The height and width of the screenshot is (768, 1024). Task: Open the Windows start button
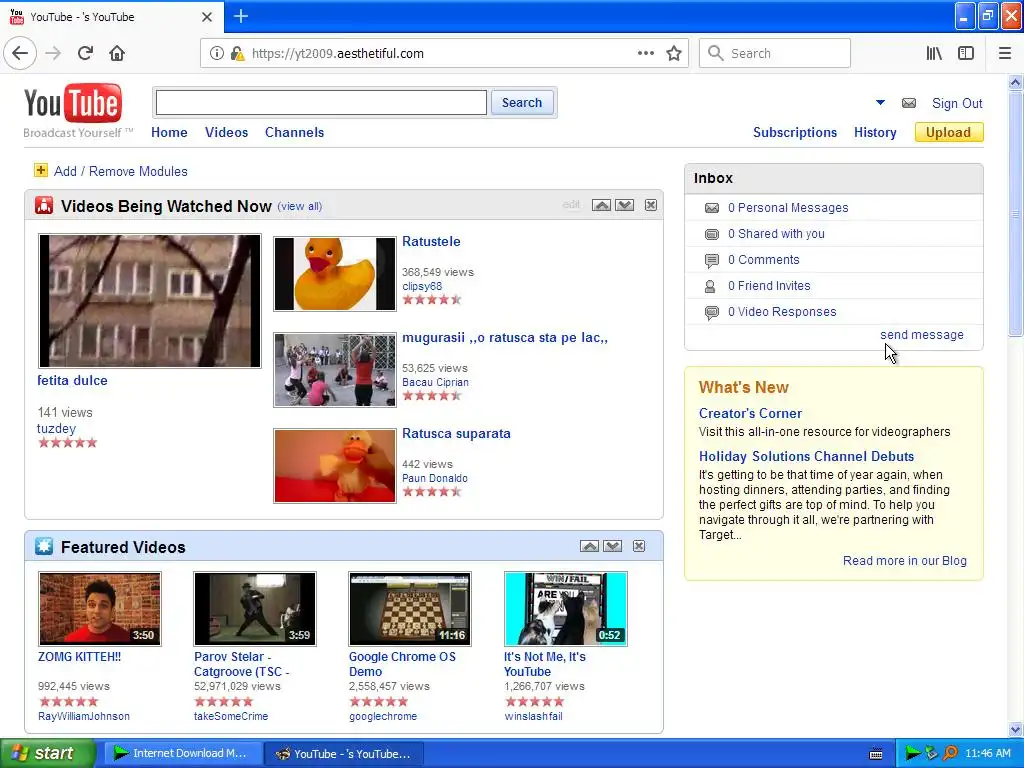coord(48,753)
